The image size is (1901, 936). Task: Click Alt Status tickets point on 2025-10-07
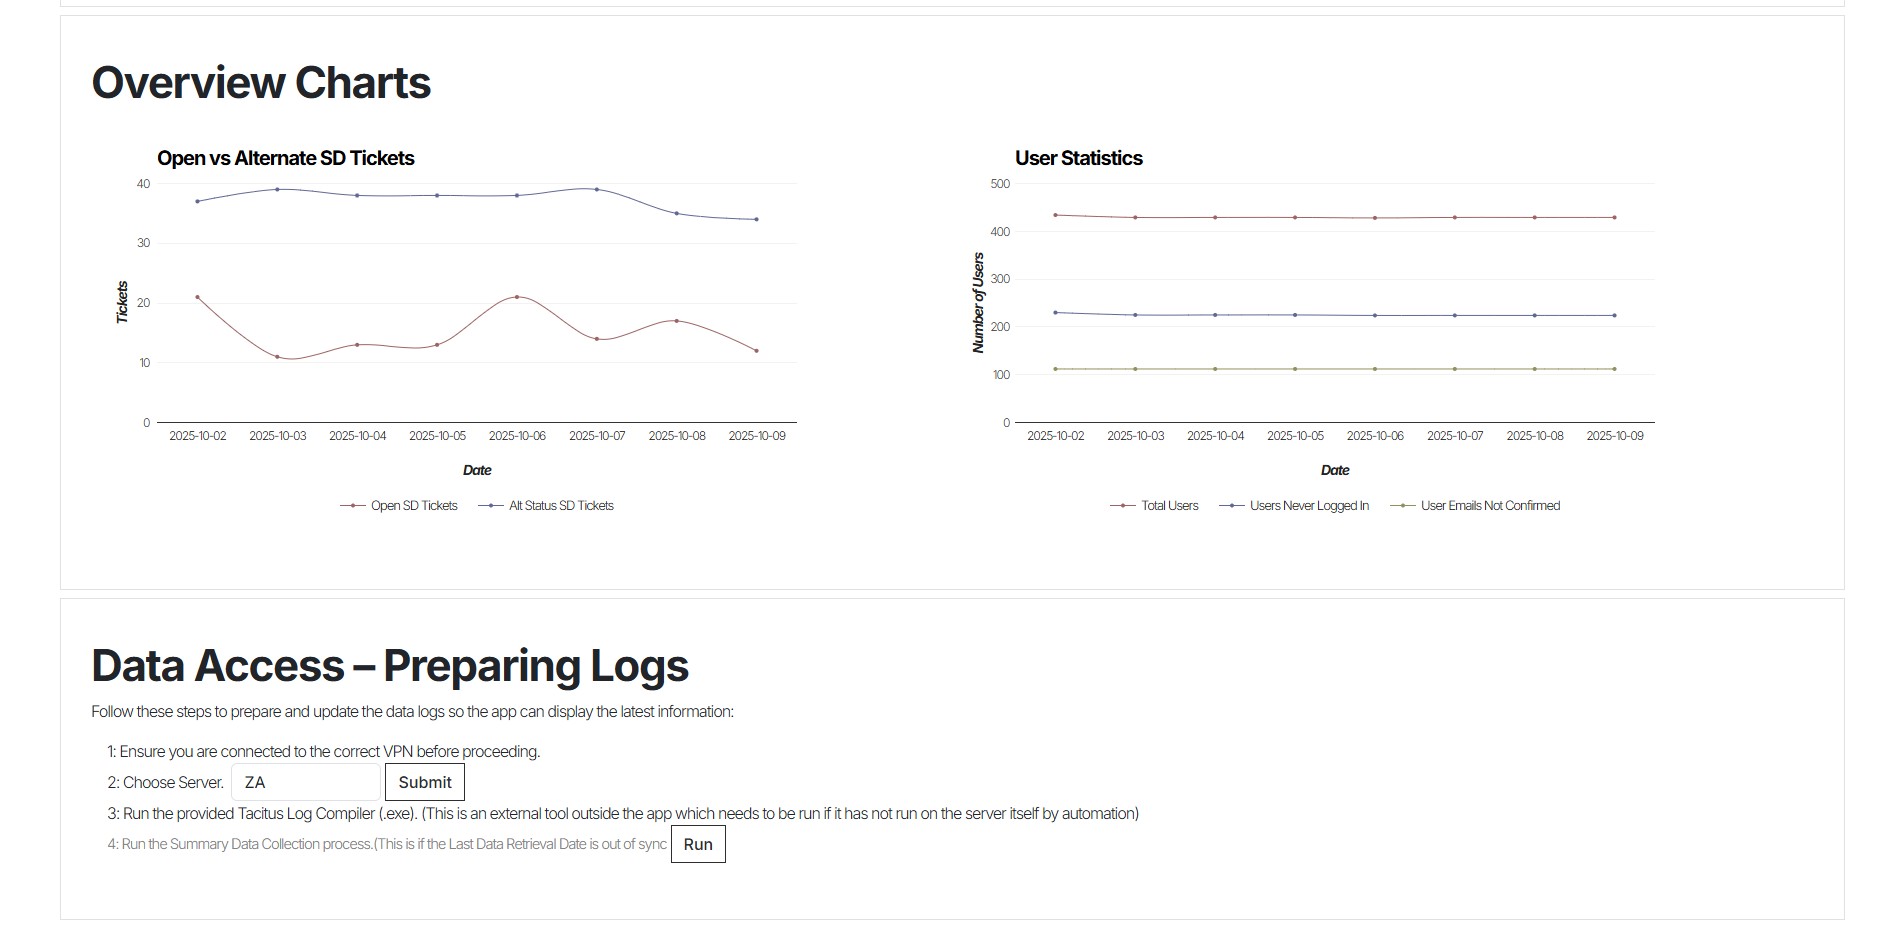[597, 189]
